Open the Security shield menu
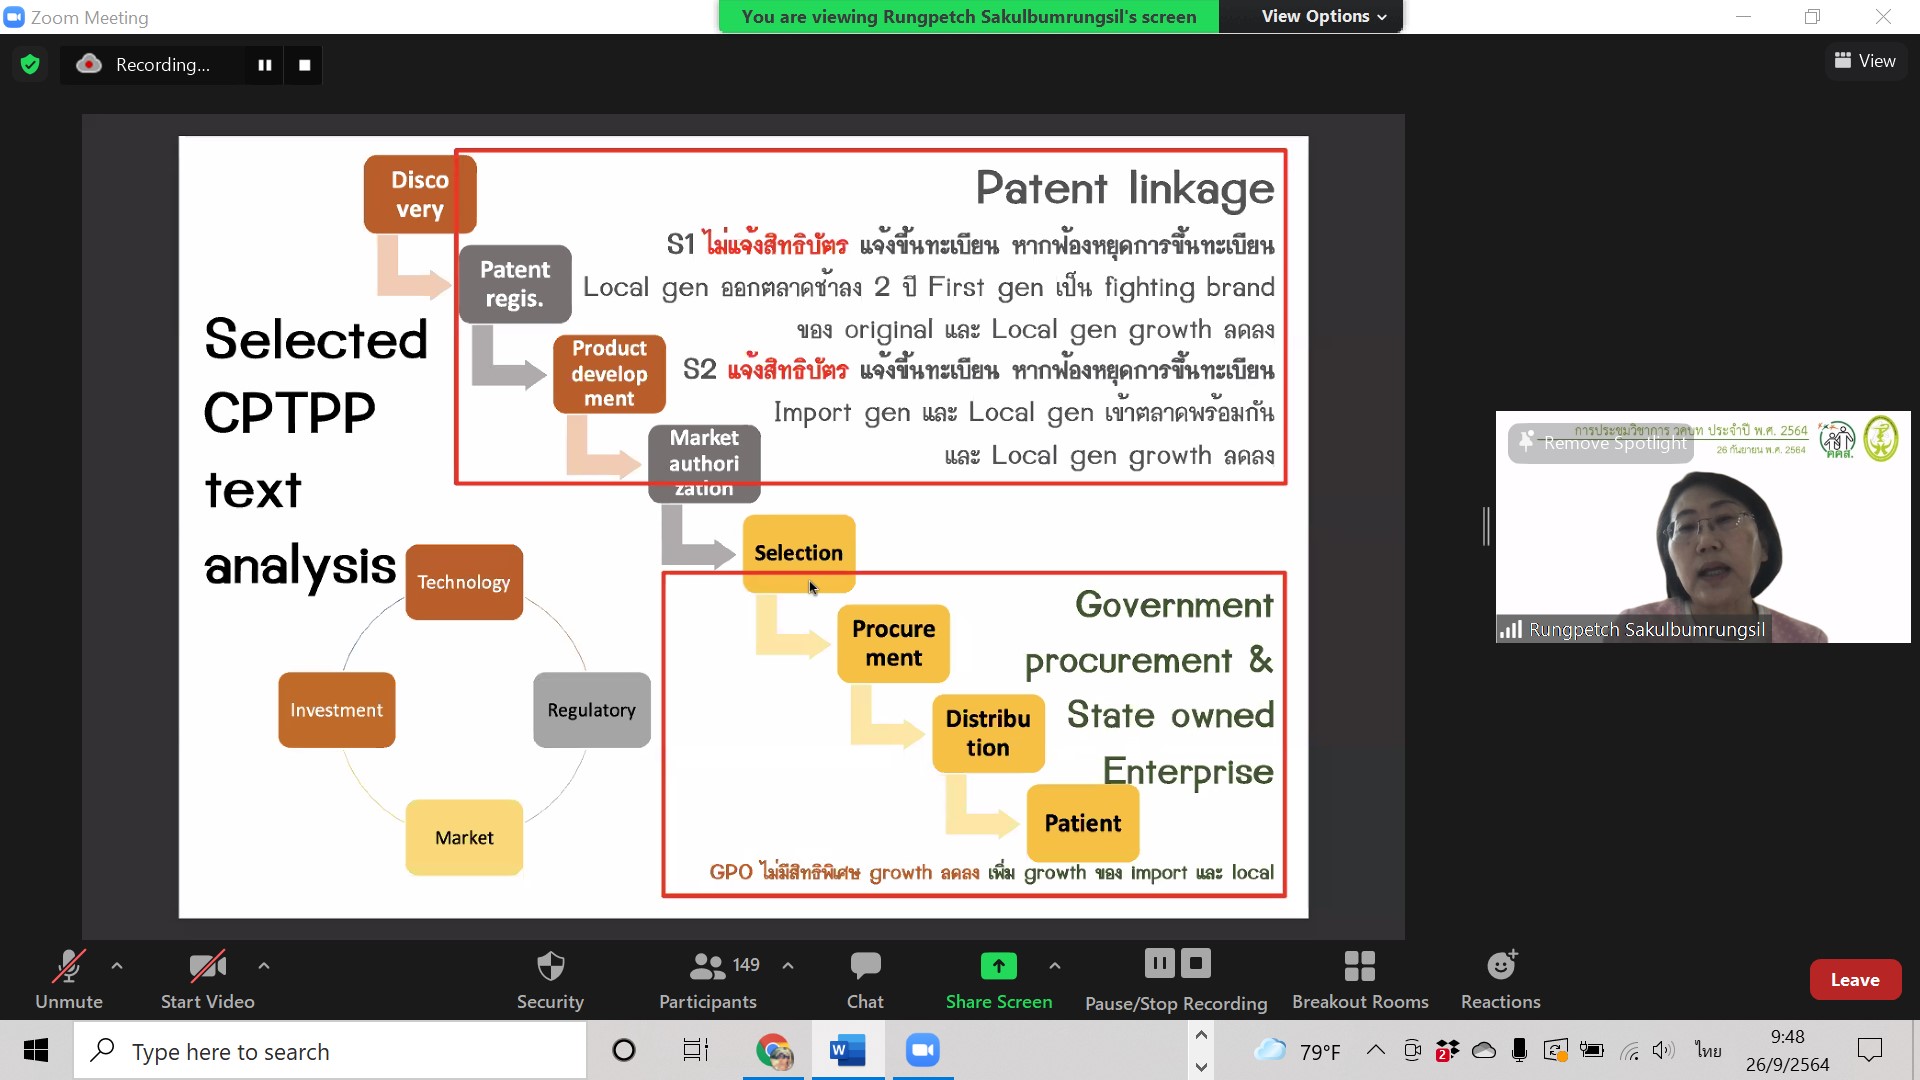 click(550, 979)
